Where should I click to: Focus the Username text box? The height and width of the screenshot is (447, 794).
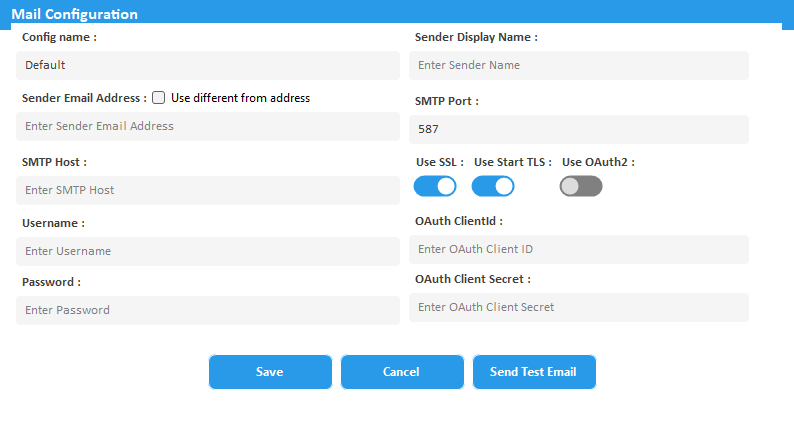pos(207,251)
